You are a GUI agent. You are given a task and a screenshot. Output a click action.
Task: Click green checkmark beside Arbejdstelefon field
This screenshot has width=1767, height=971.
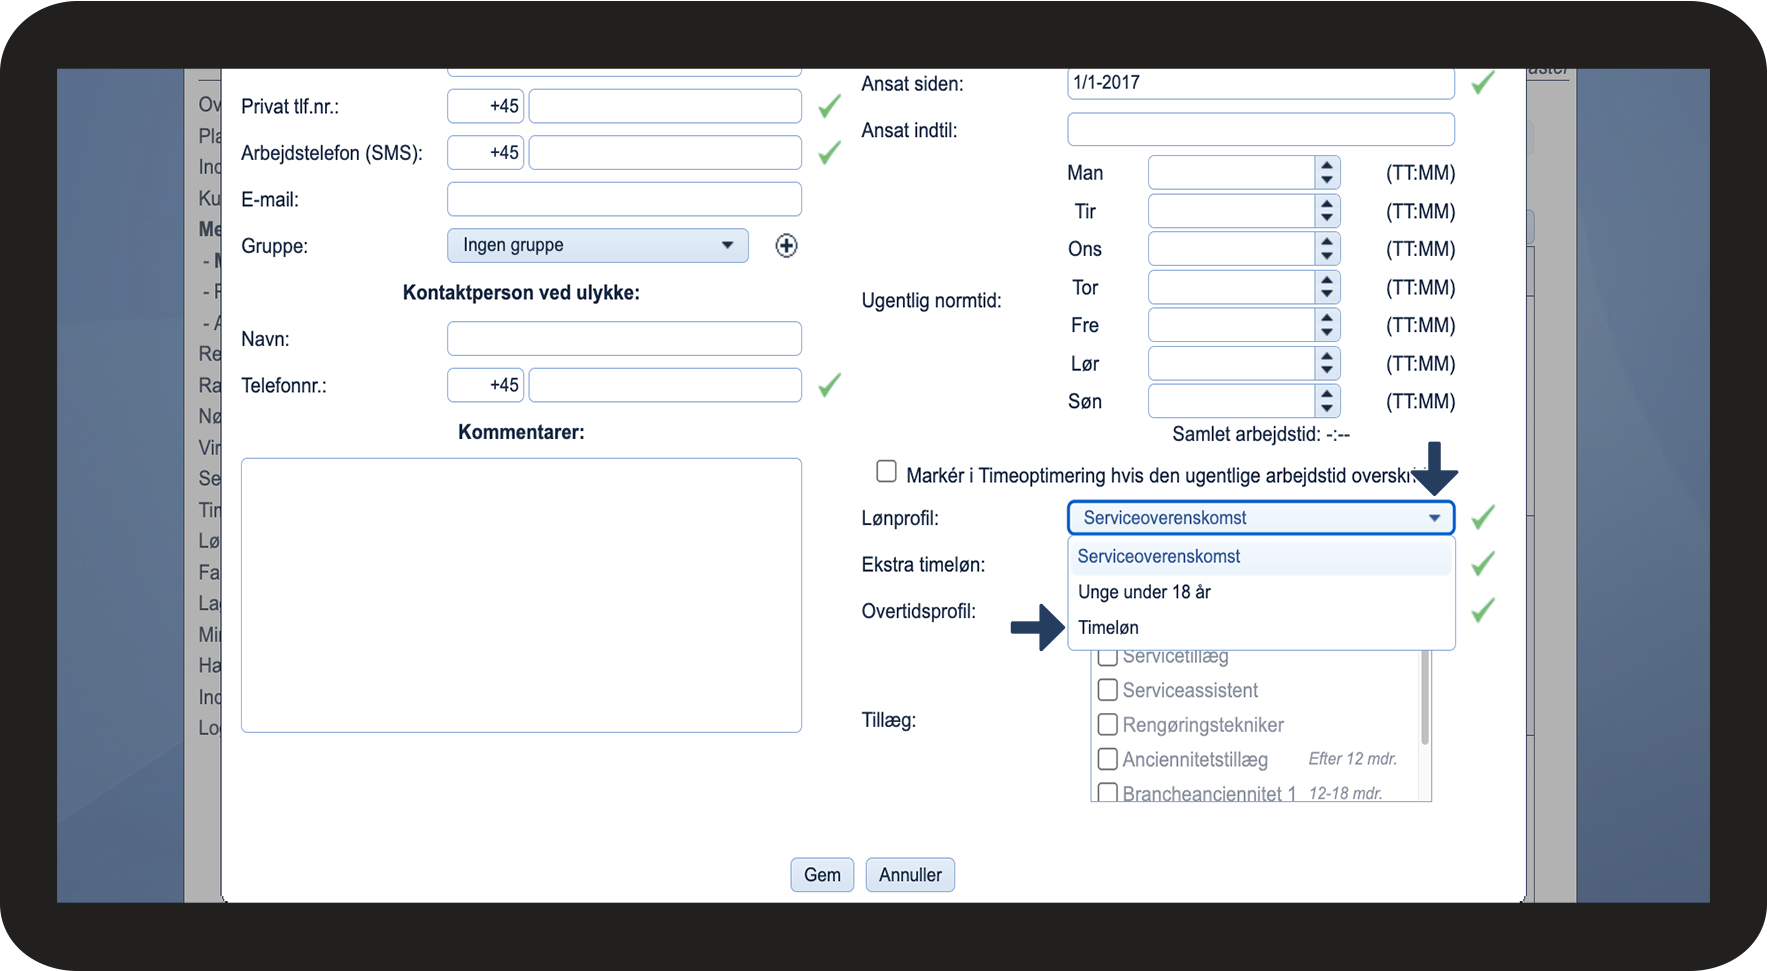click(829, 152)
